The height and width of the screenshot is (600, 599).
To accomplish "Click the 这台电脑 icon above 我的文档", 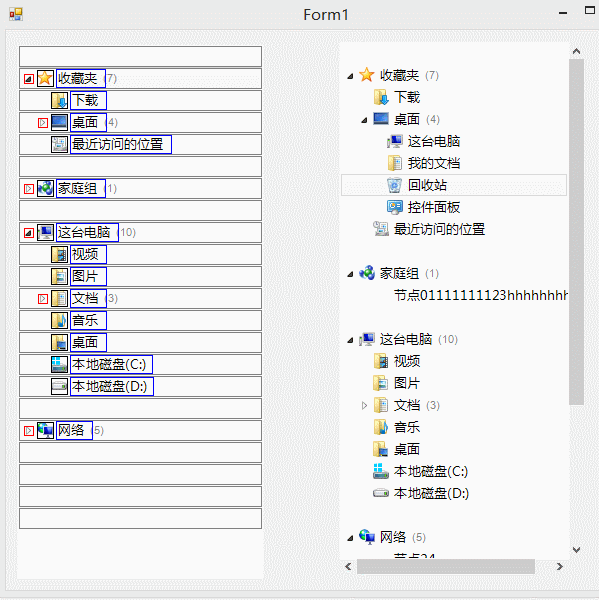I will tap(395, 141).
